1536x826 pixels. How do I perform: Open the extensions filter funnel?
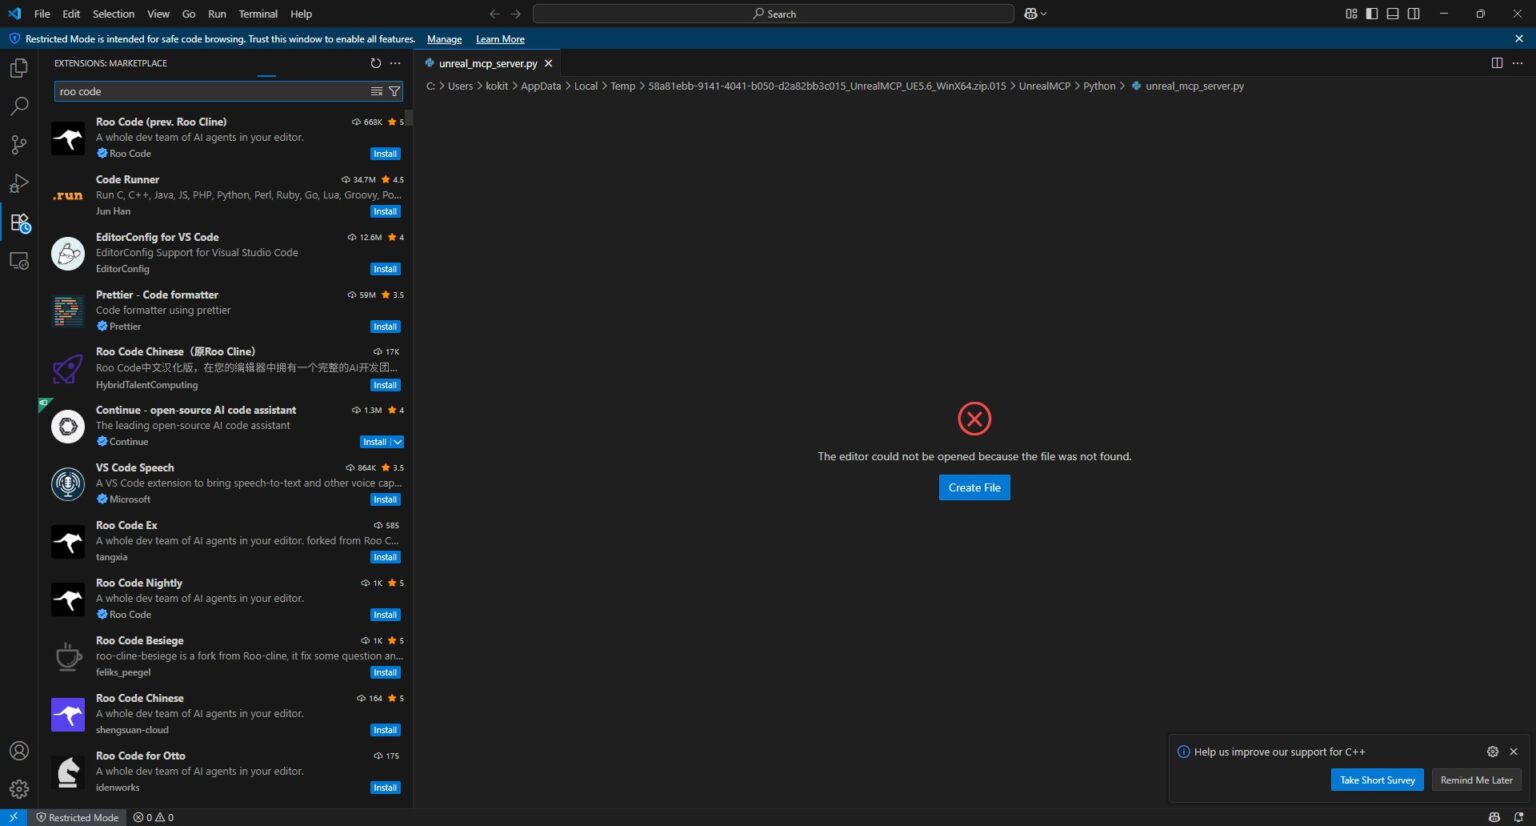(x=394, y=91)
